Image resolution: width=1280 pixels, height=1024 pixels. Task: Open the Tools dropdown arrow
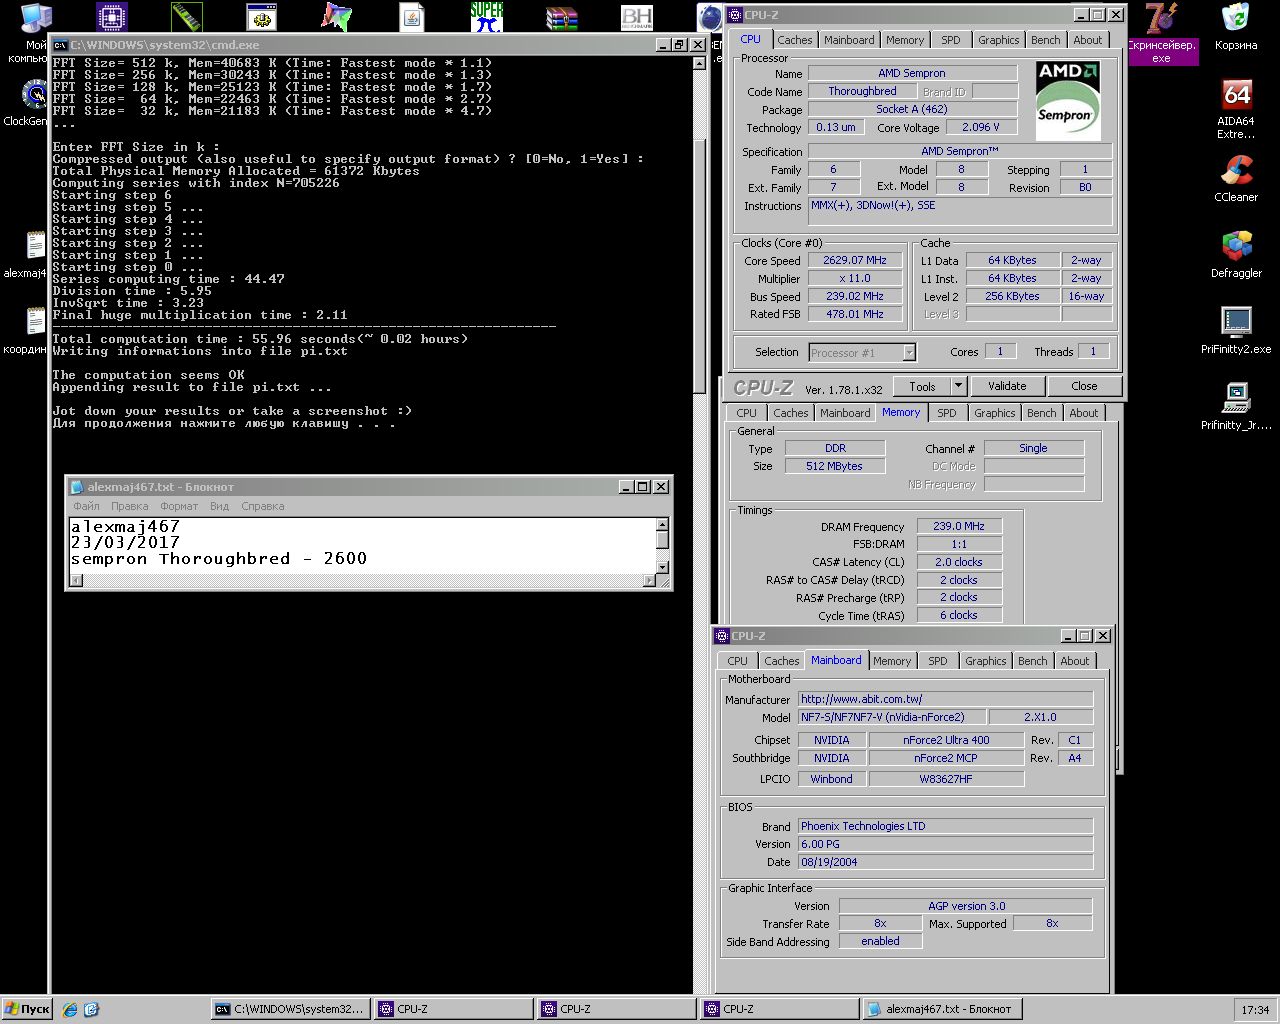[957, 386]
